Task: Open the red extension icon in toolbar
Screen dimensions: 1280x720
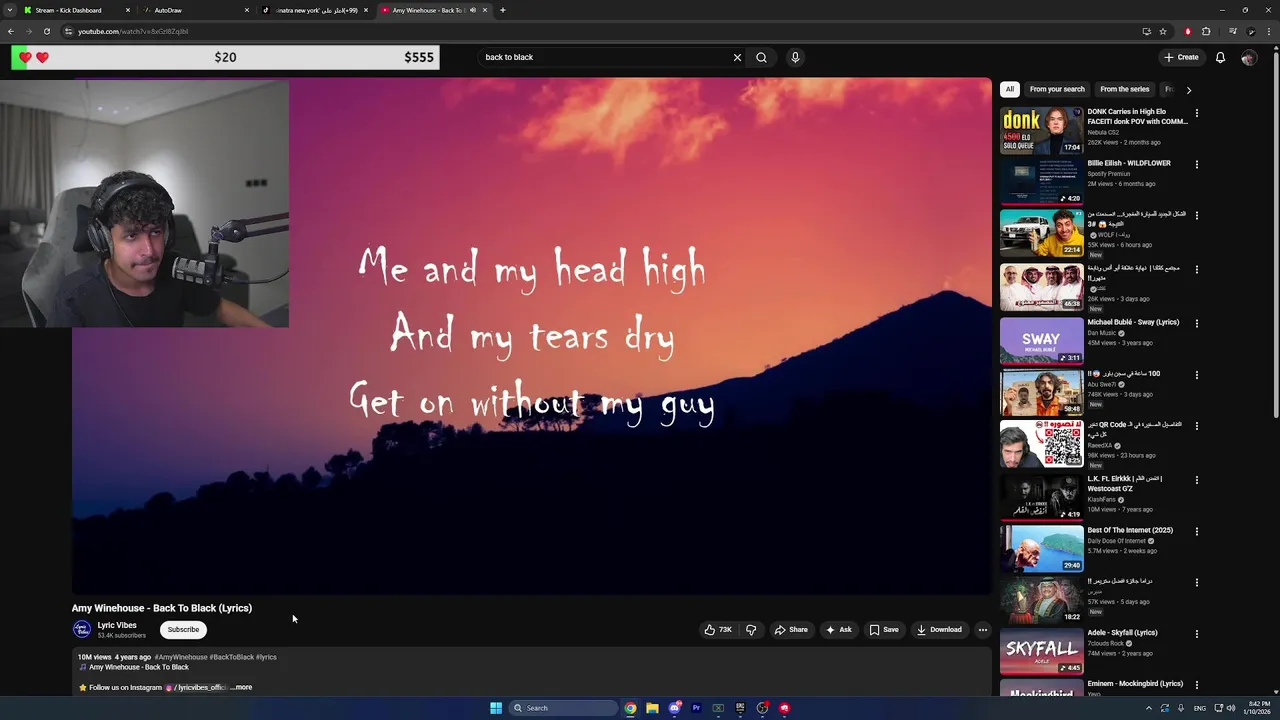Action: click(x=1188, y=31)
